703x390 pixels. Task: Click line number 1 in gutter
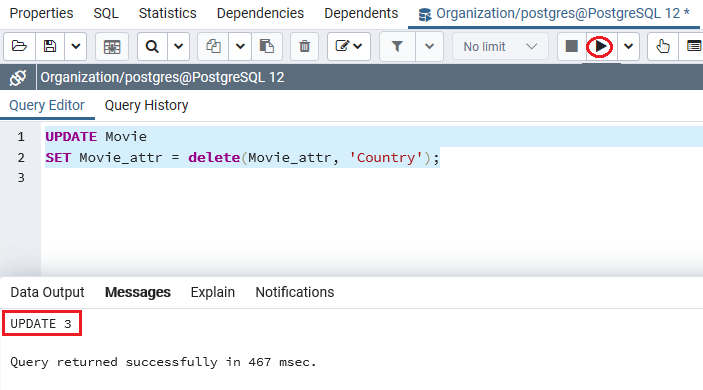(21, 136)
